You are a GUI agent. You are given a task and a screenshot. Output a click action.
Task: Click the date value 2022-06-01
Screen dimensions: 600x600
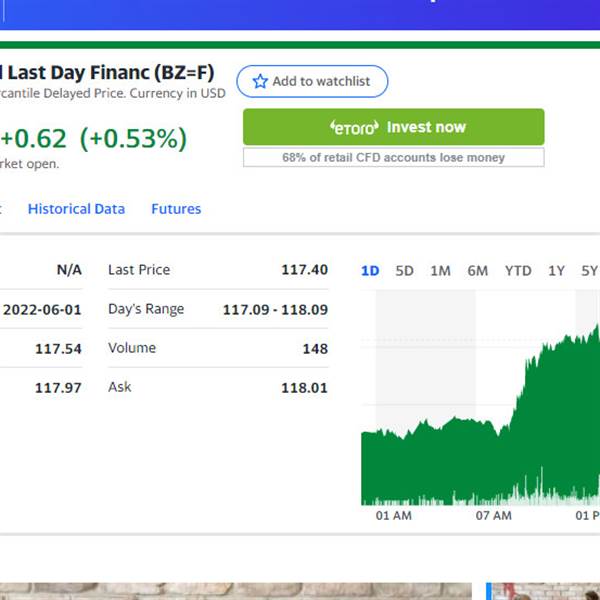(x=42, y=310)
